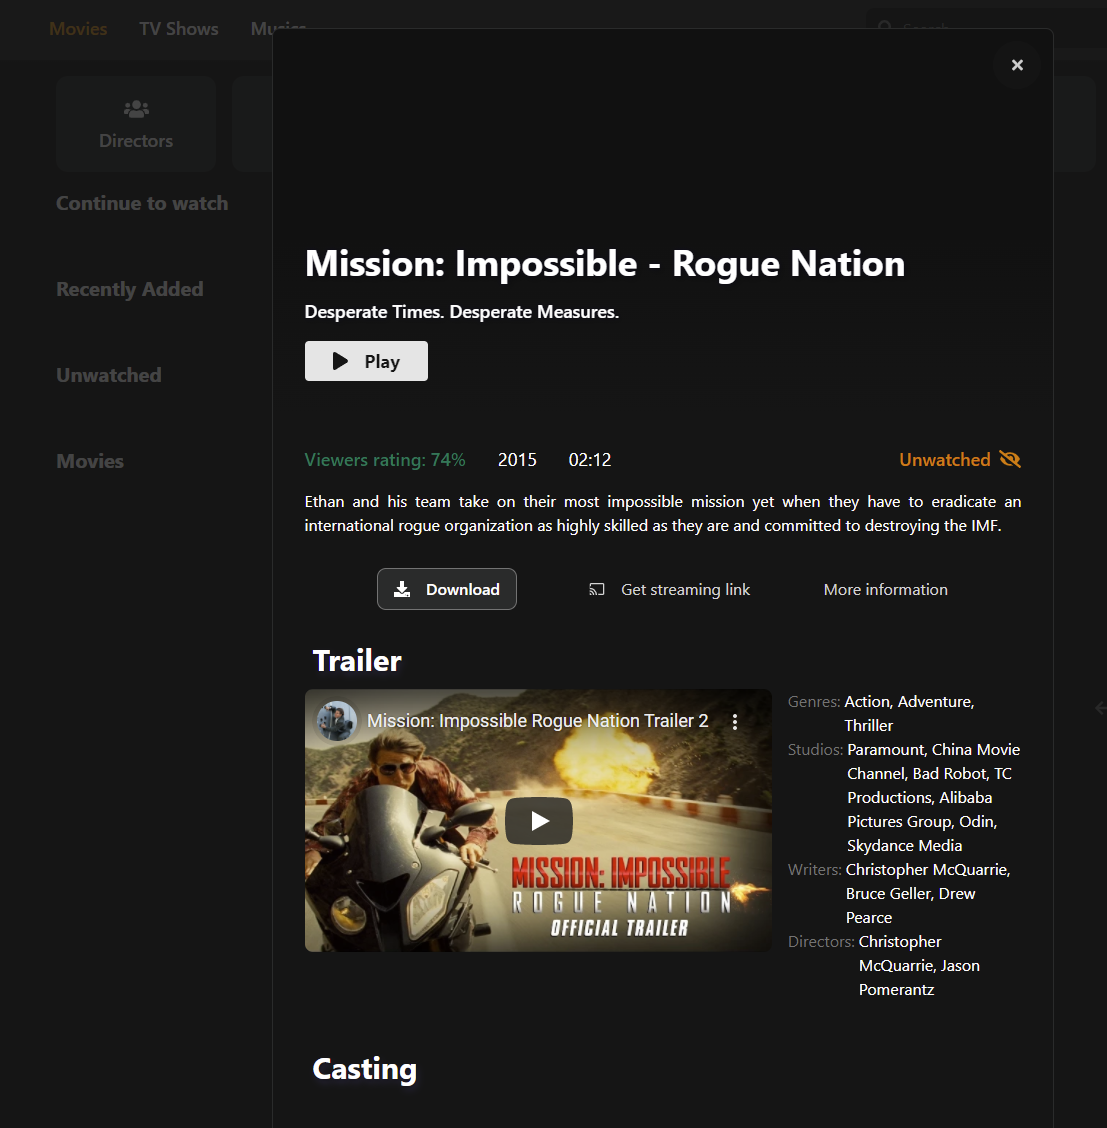Click the Trailer heading
The width and height of the screenshot is (1107, 1128).
[x=357, y=660]
